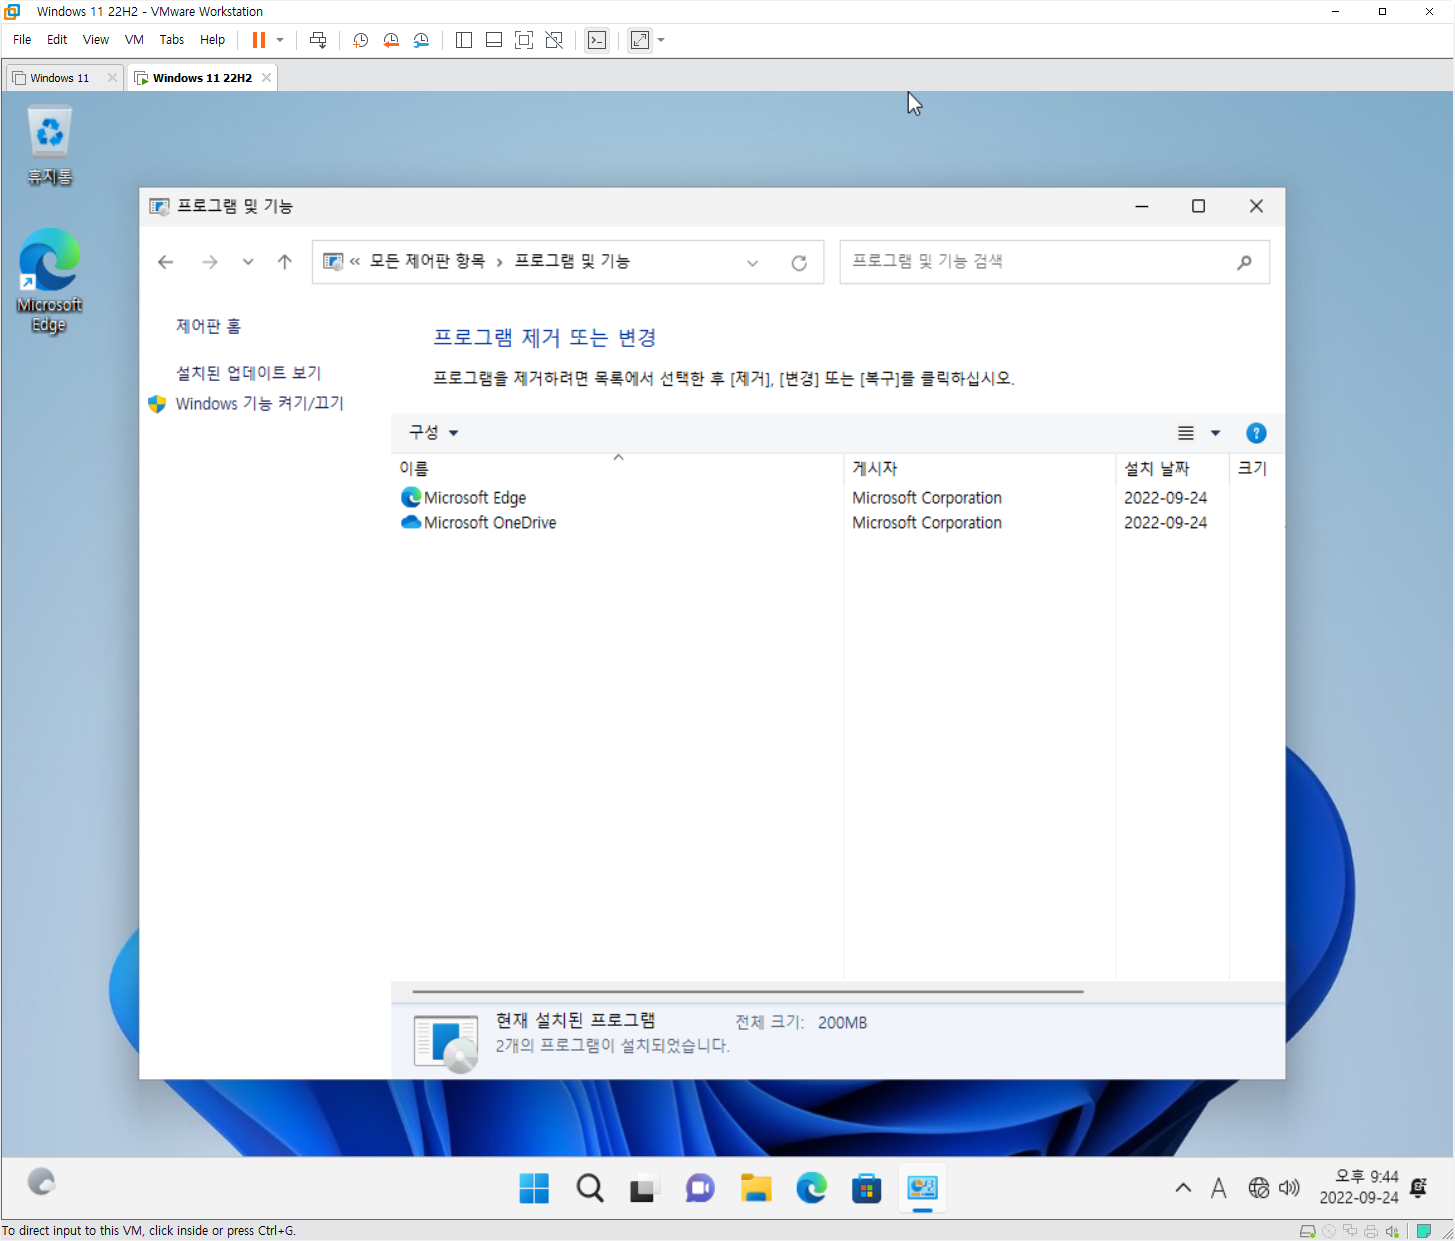This screenshot has width=1455, height=1241.
Task: Sort by the '게시자' column header
Action: (x=980, y=468)
